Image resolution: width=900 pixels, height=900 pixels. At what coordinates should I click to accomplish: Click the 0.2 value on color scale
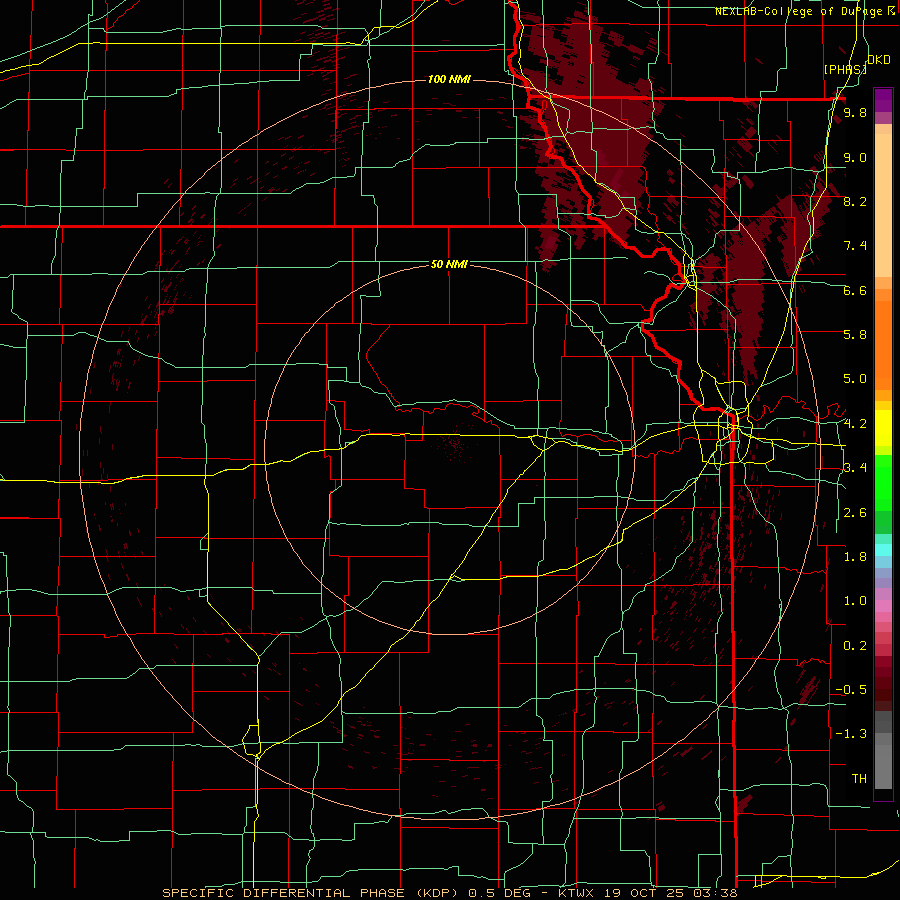coord(855,645)
